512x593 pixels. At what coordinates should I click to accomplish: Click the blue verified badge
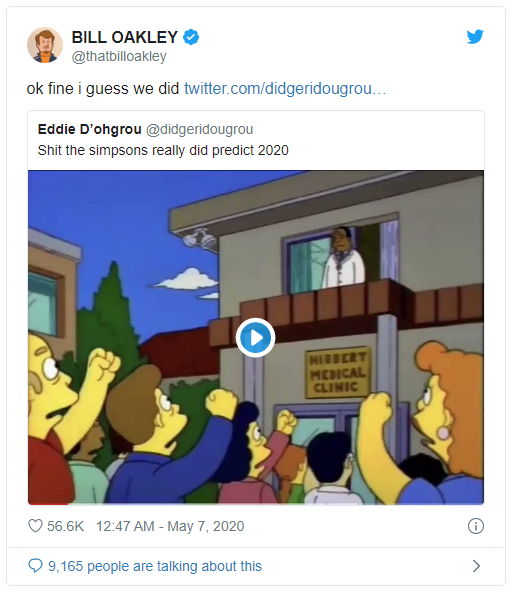pos(191,37)
